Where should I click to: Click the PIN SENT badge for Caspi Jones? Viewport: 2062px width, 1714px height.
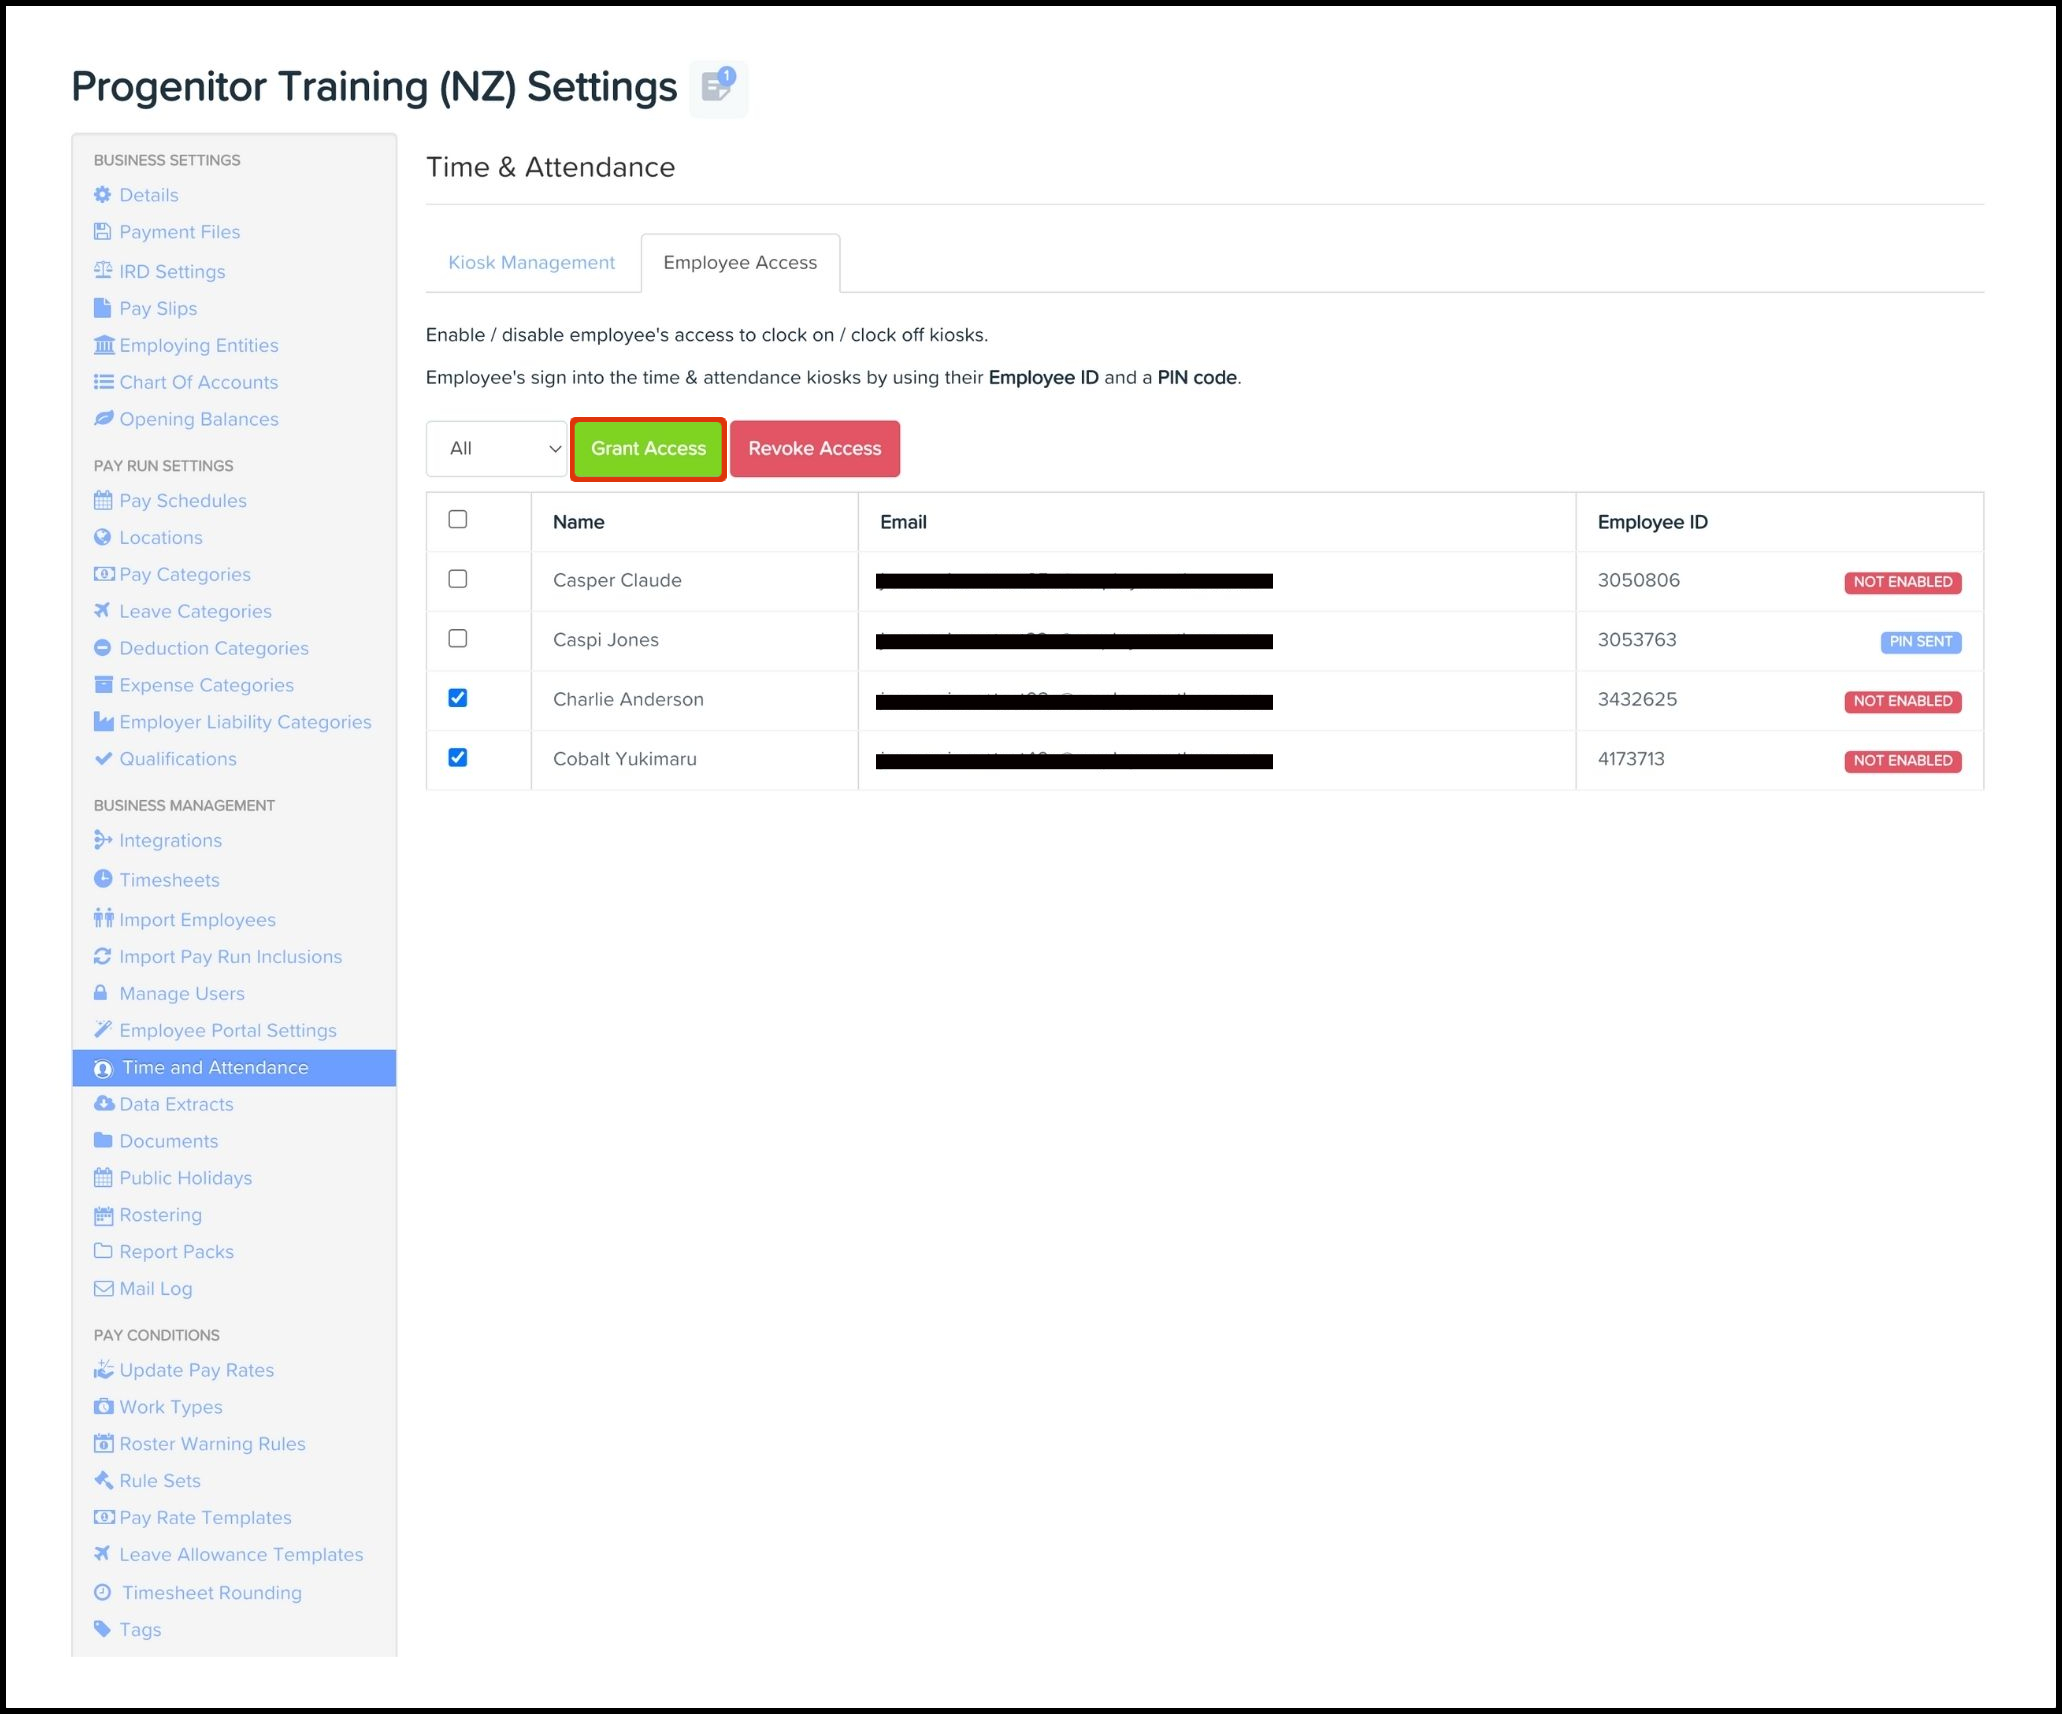(1919, 641)
